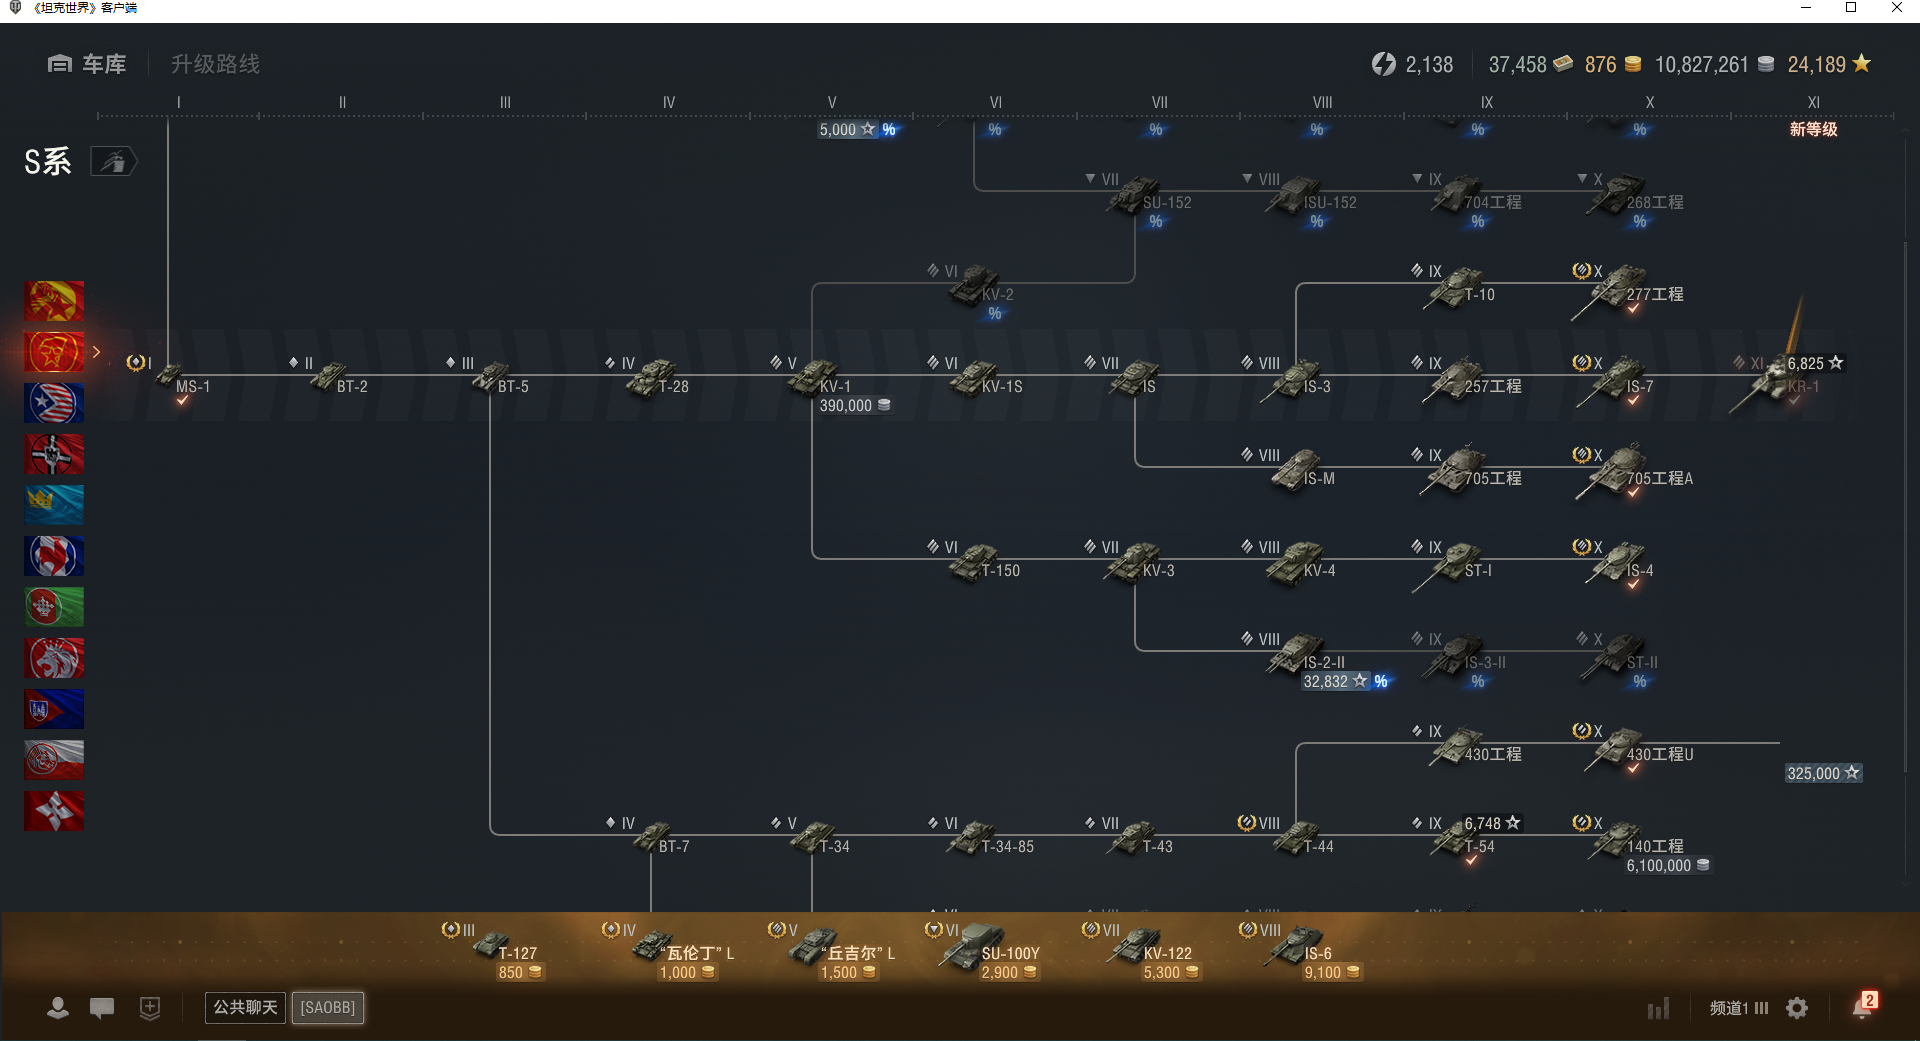The width and height of the screenshot is (1920, 1041).
Task: Select the Italy nation flag
Action: click(x=54, y=607)
